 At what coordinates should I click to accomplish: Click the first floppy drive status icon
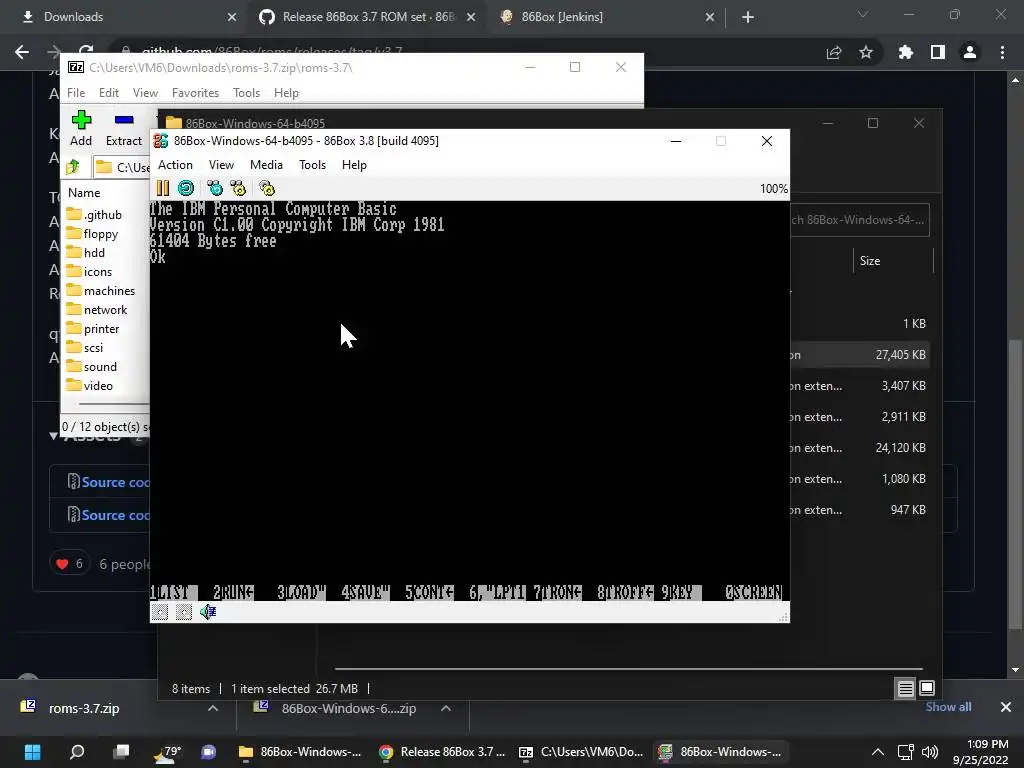click(160, 612)
